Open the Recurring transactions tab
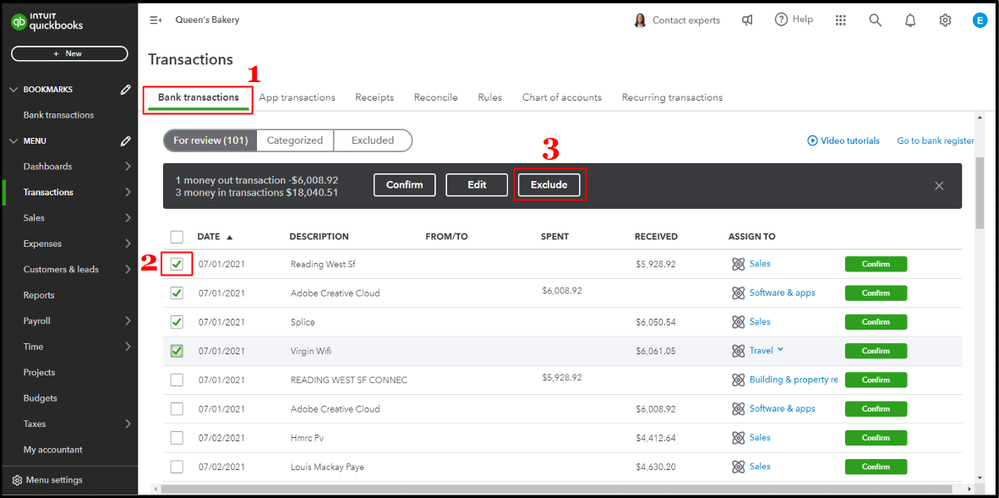Image resolution: width=999 pixels, height=498 pixels. [x=672, y=97]
